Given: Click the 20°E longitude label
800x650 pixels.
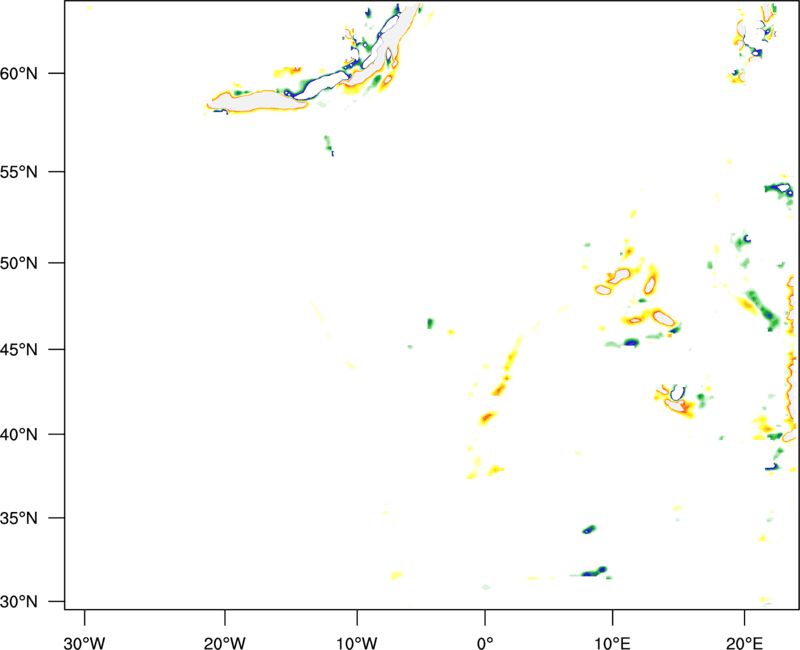Looking at the screenshot, I should (x=744, y=643).
